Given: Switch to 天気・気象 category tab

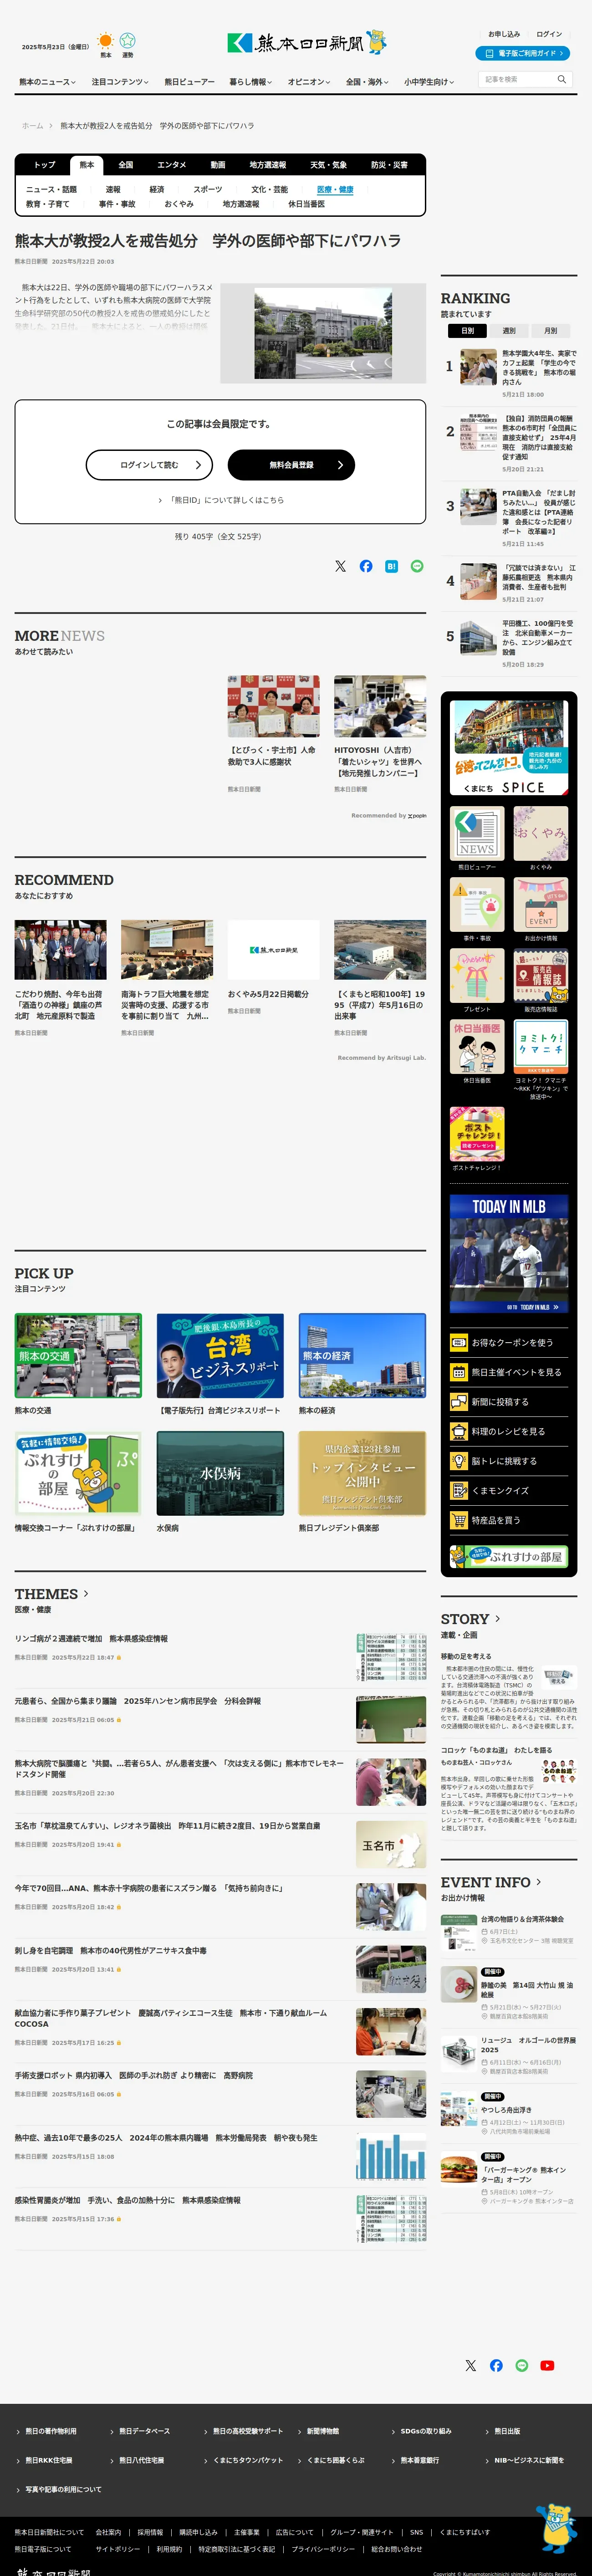Looking at the screenshot, I should point(328,165).
